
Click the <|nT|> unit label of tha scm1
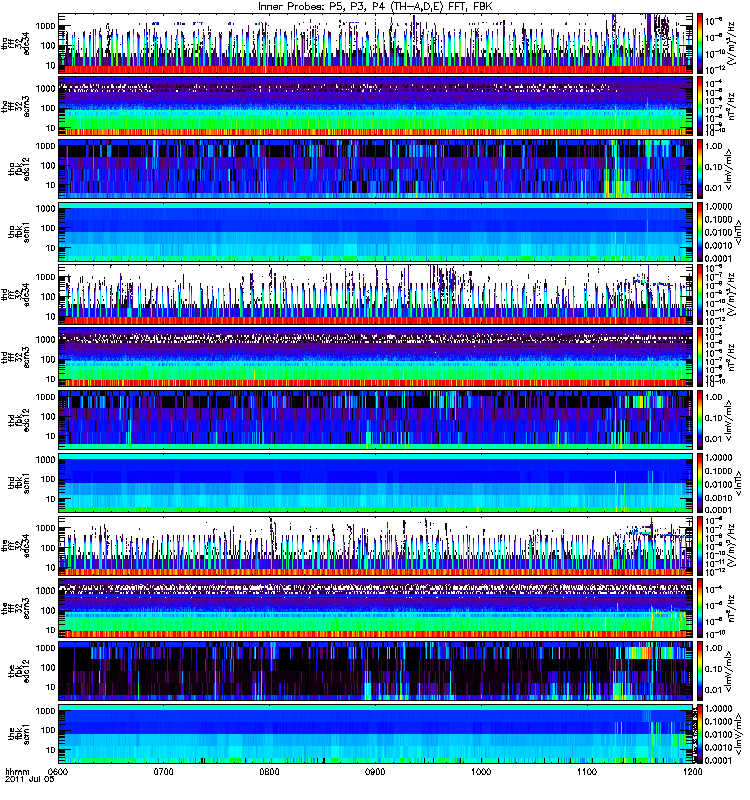coord(737,232)
